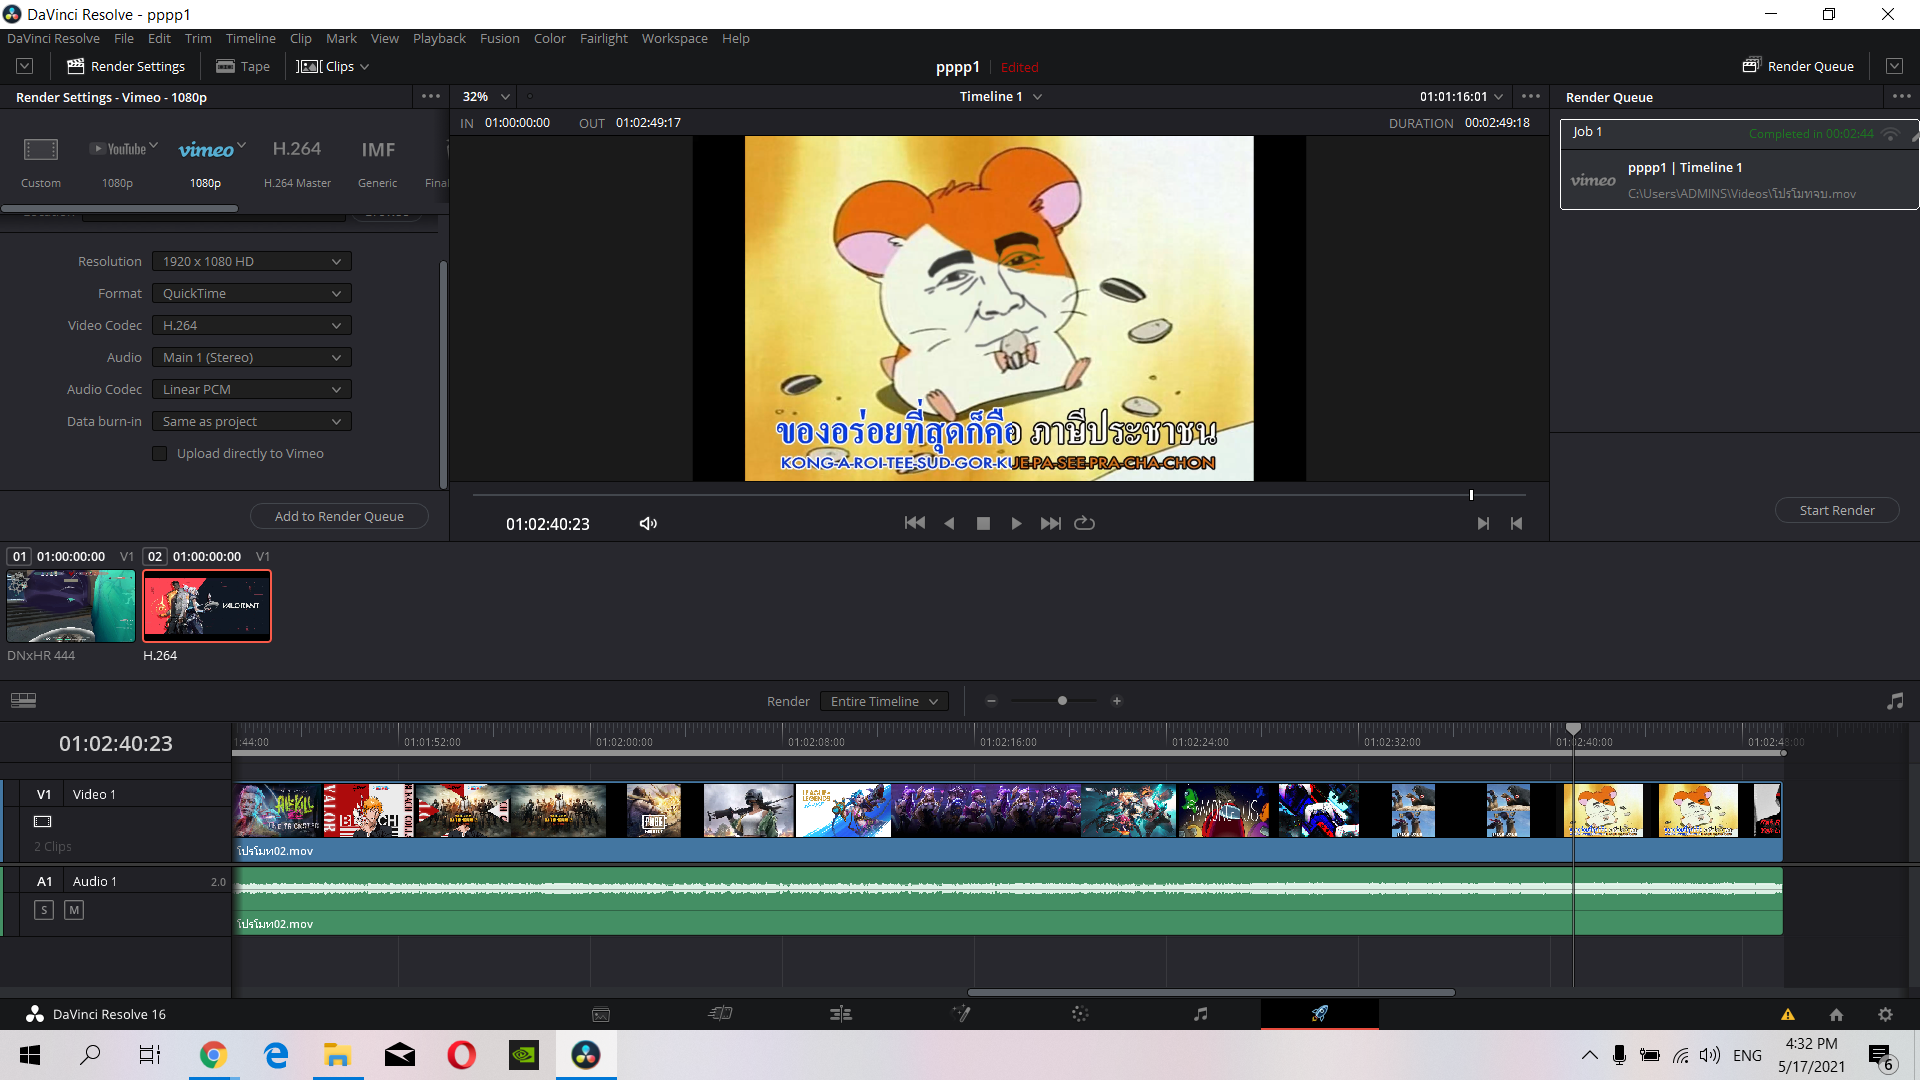This screenshot has width=1920, height=1080.
Task: Open the Fusion page icon
Action: [x=961, y=1014]
